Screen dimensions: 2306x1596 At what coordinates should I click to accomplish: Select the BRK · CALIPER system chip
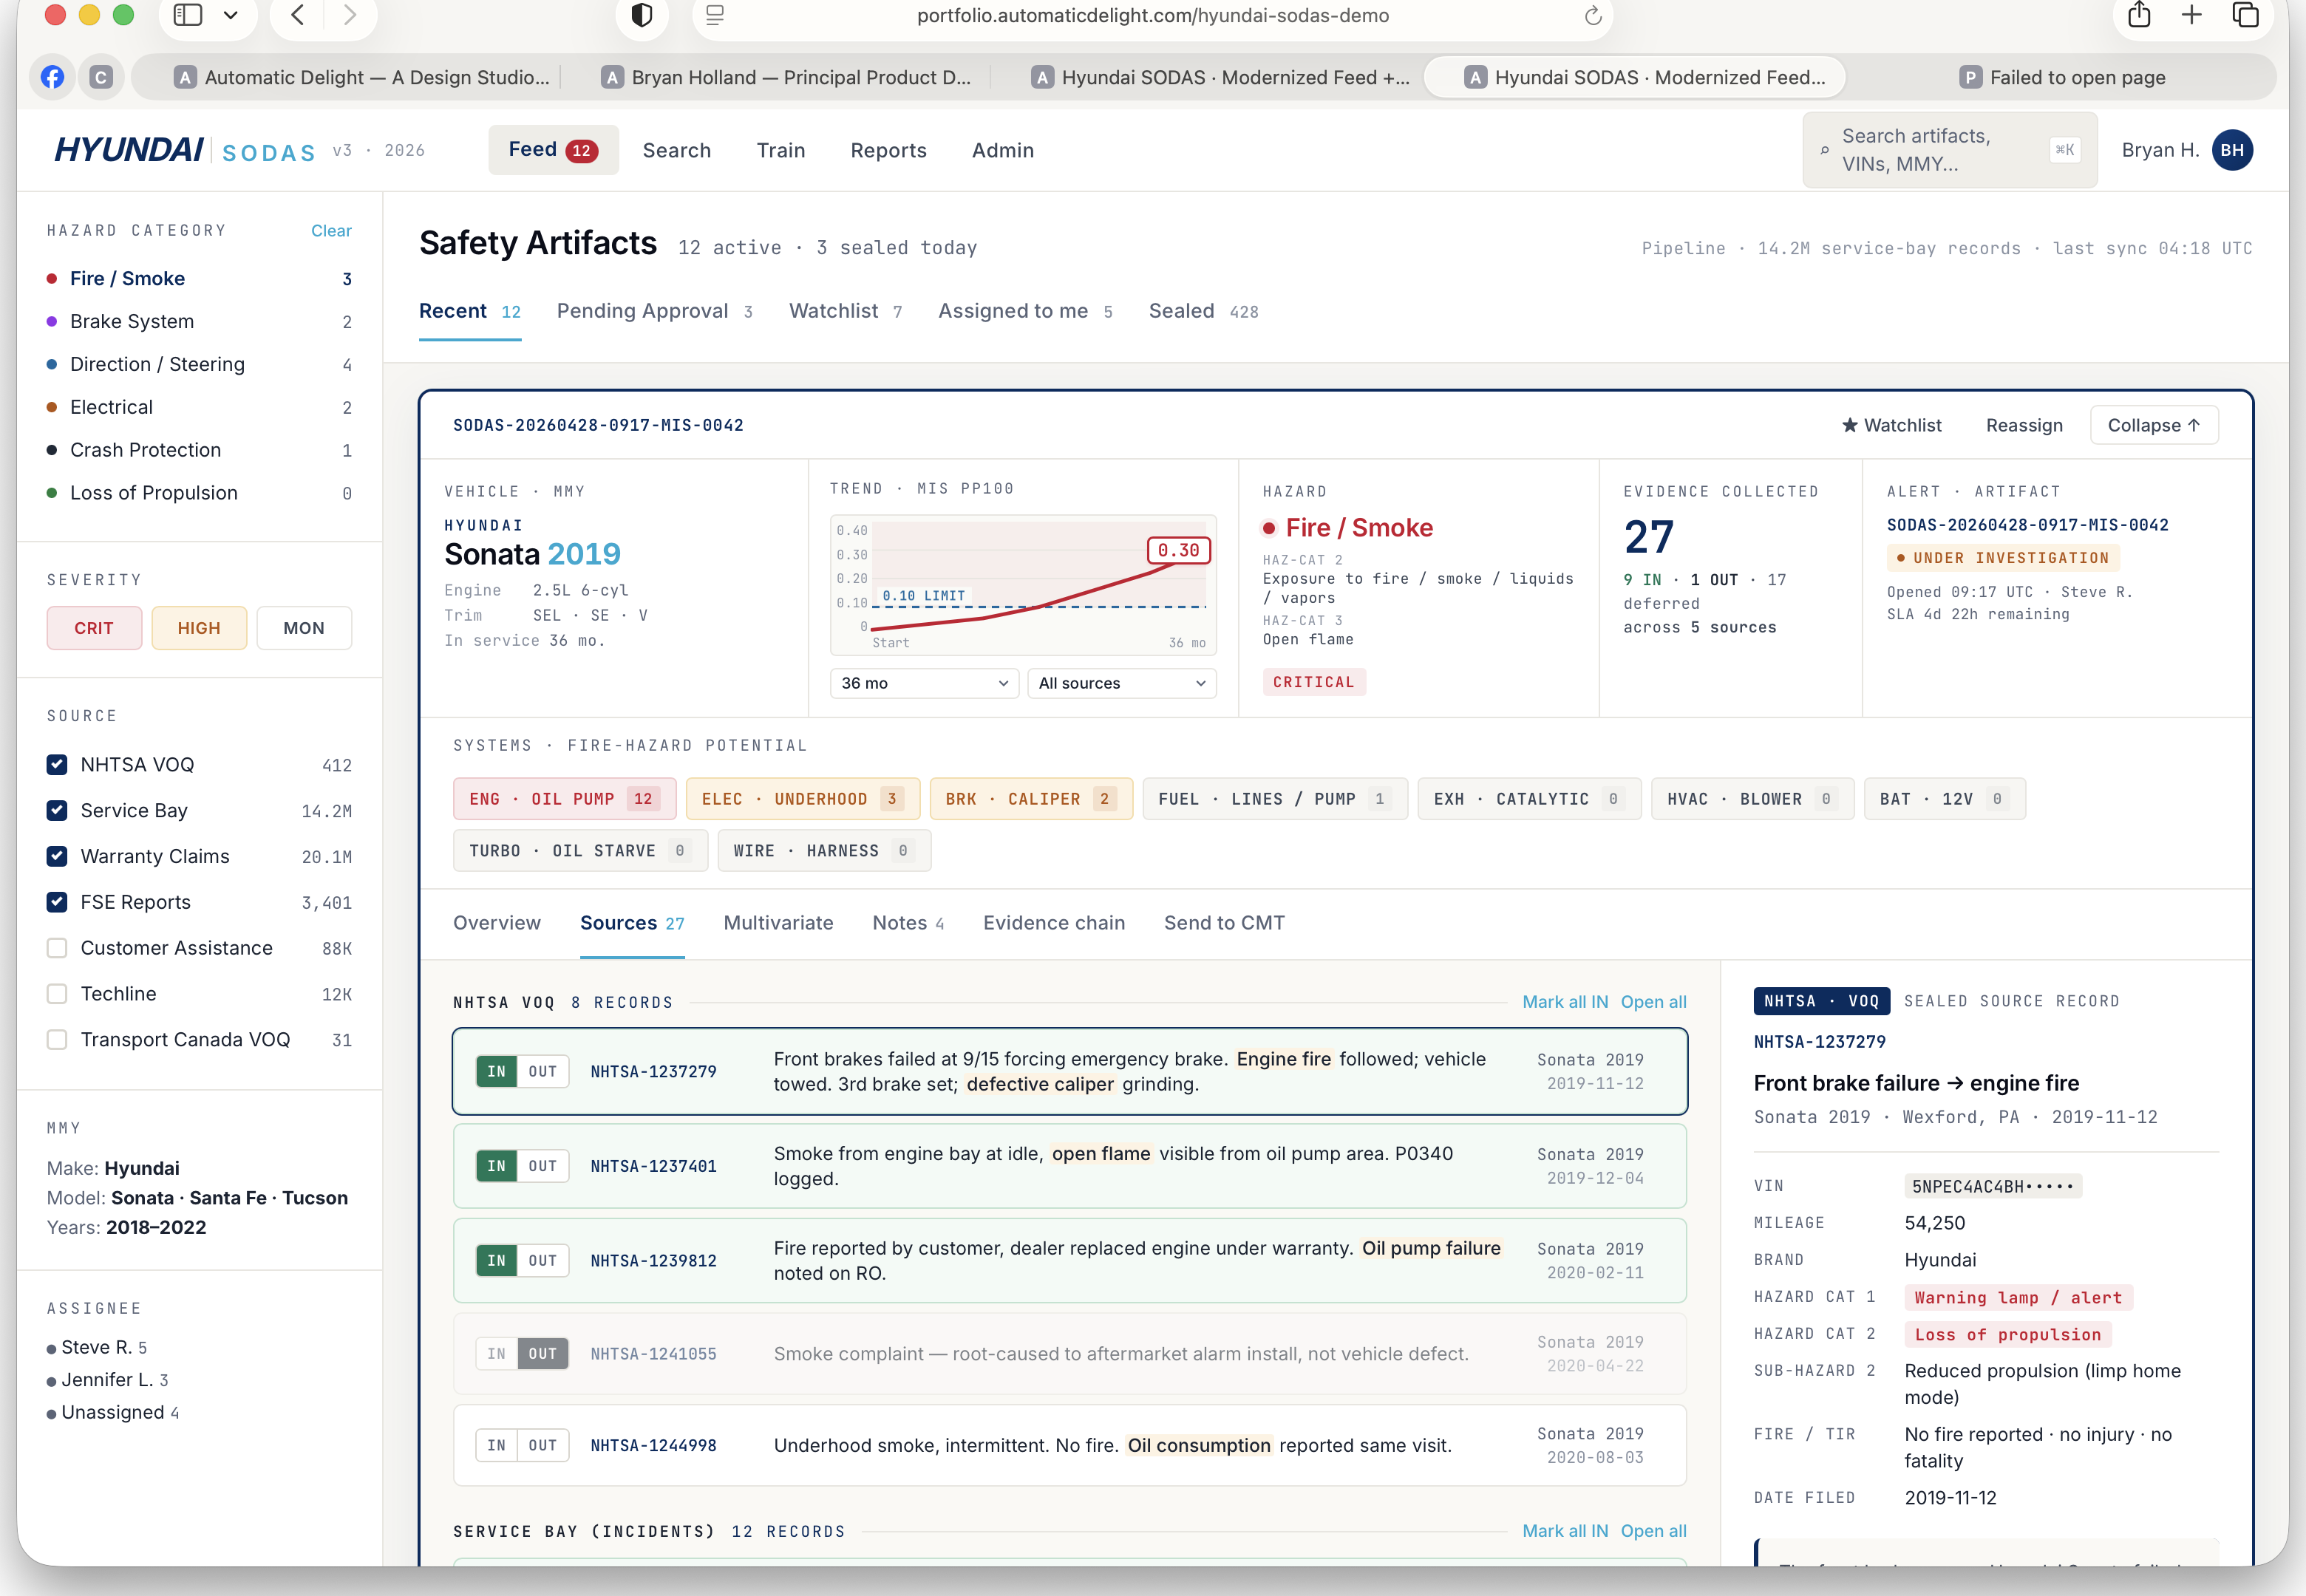1031,799
